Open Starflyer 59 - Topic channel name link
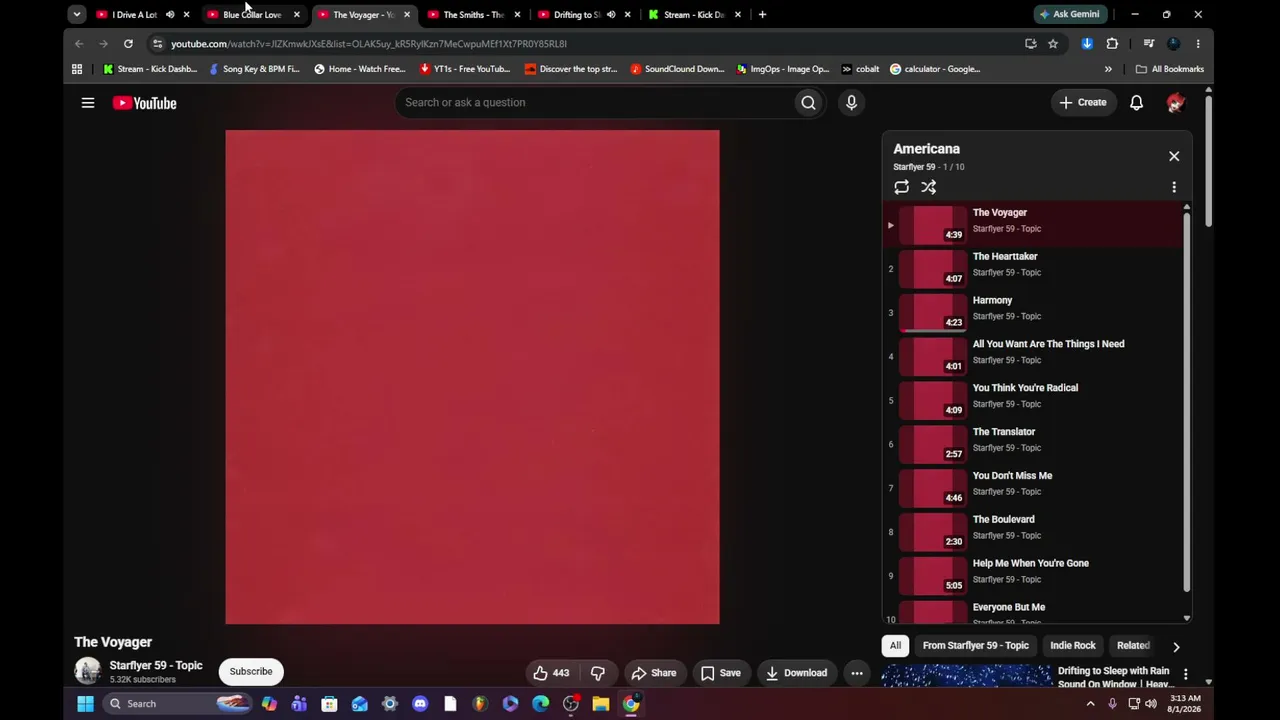1280x720 pixels. click(x=156, y=665)
